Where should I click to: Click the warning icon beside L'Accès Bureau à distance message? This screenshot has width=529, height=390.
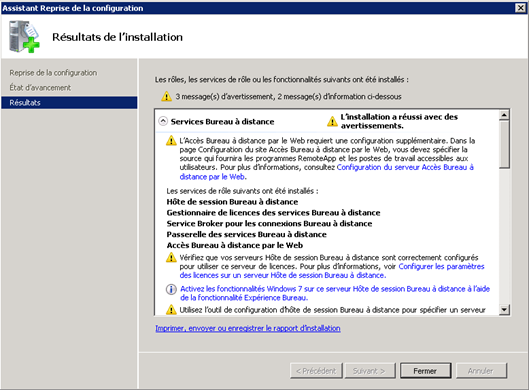[171, 140]
